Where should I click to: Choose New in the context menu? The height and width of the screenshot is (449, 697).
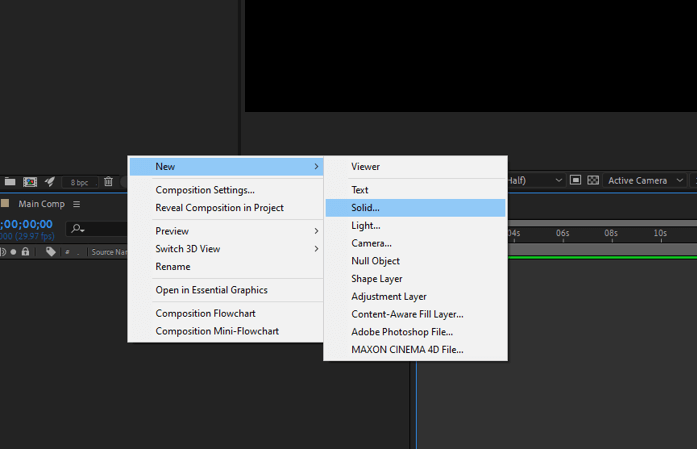click(x=226, y=167)
